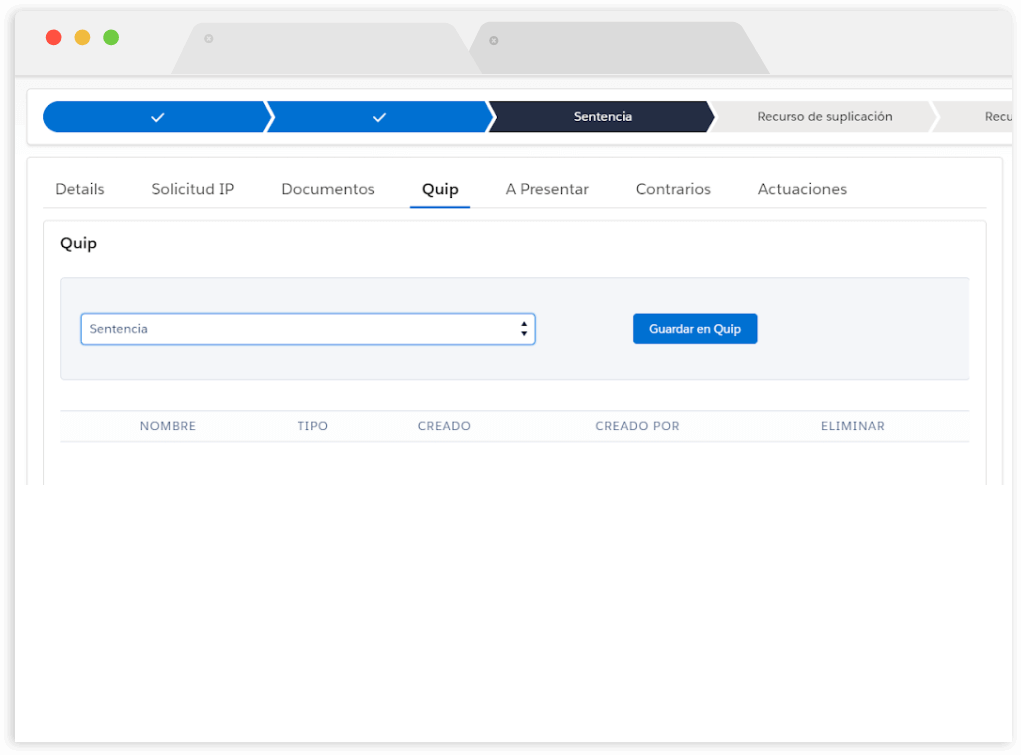Click the TIPO column header

(x=312, y=426)
